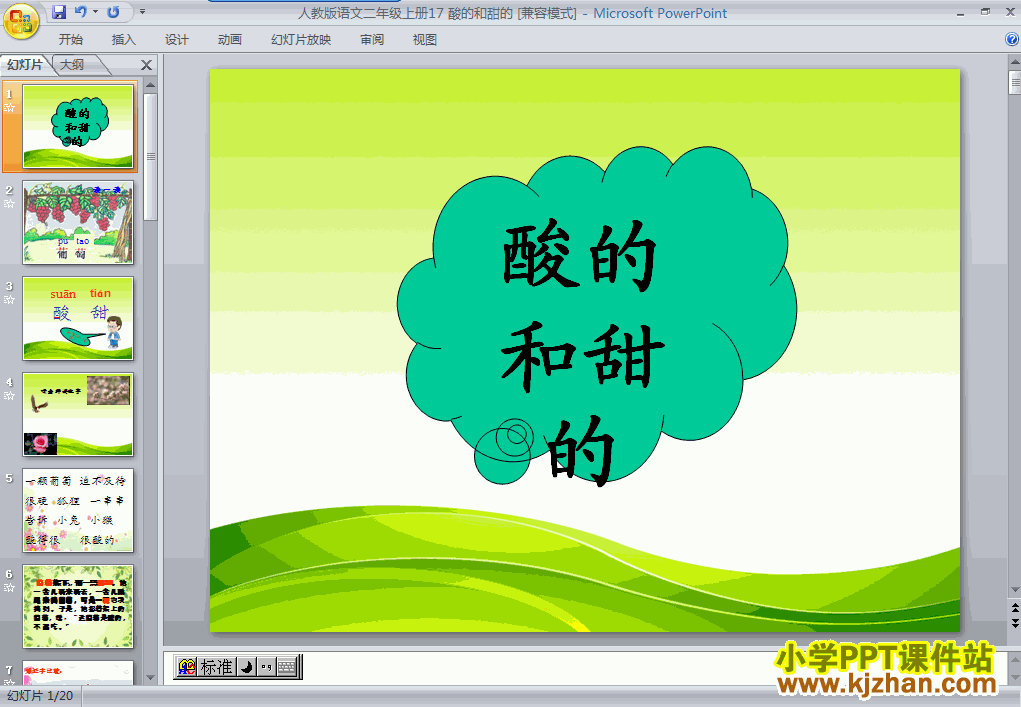
Task: Click the animation star icon beside slide 2
Action: (x=9, y=204)
